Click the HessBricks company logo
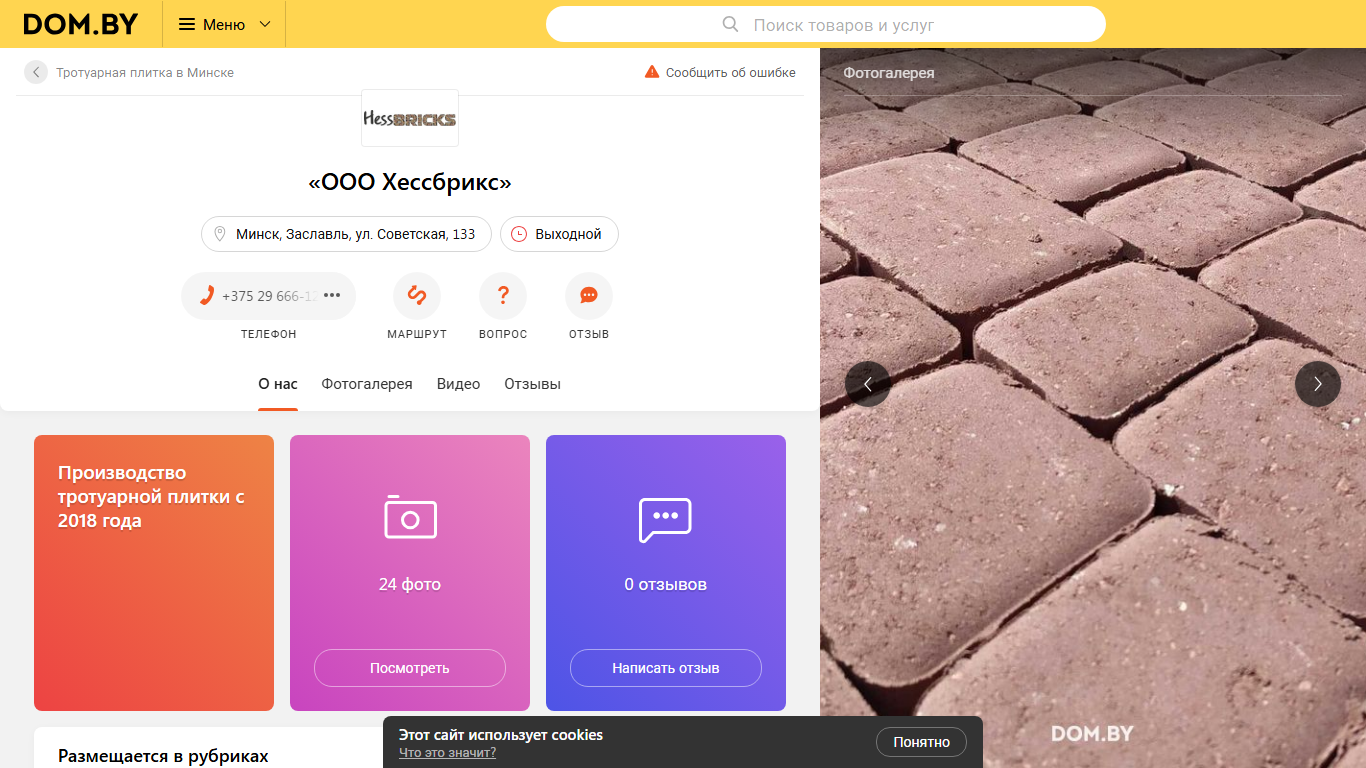 coord(410,118)
